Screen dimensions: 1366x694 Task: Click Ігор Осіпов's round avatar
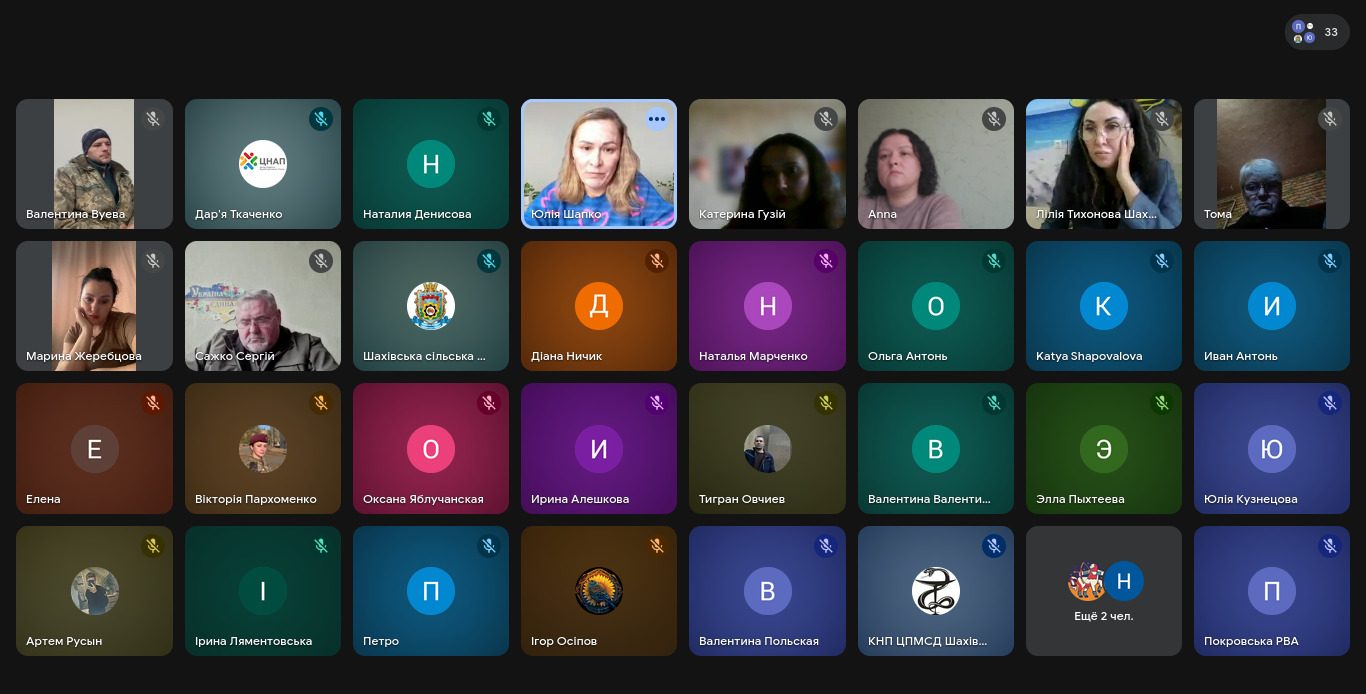(x=599, y=590)
